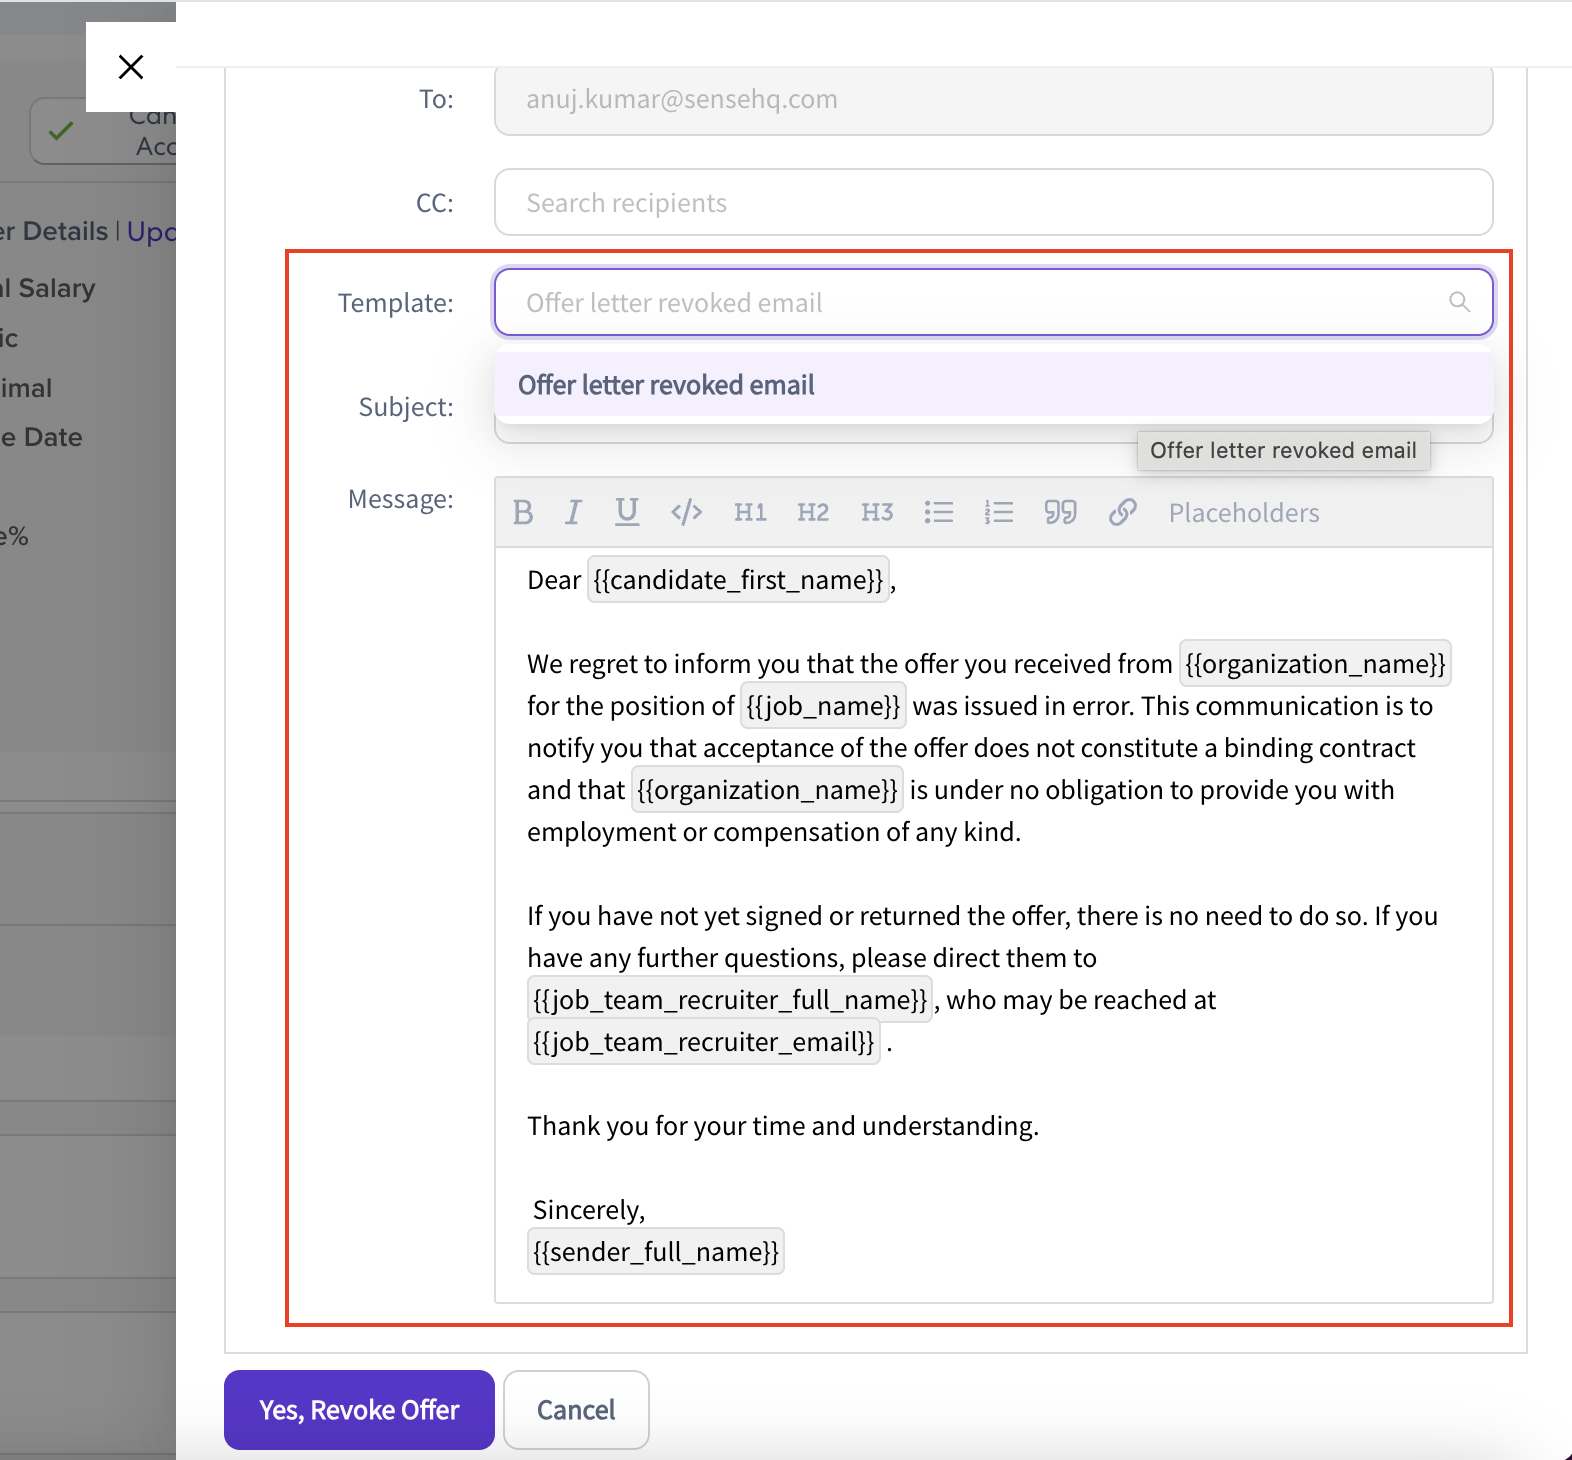Add a block quote
Screen dimensions: 1572x1460
coord(1061,513)
